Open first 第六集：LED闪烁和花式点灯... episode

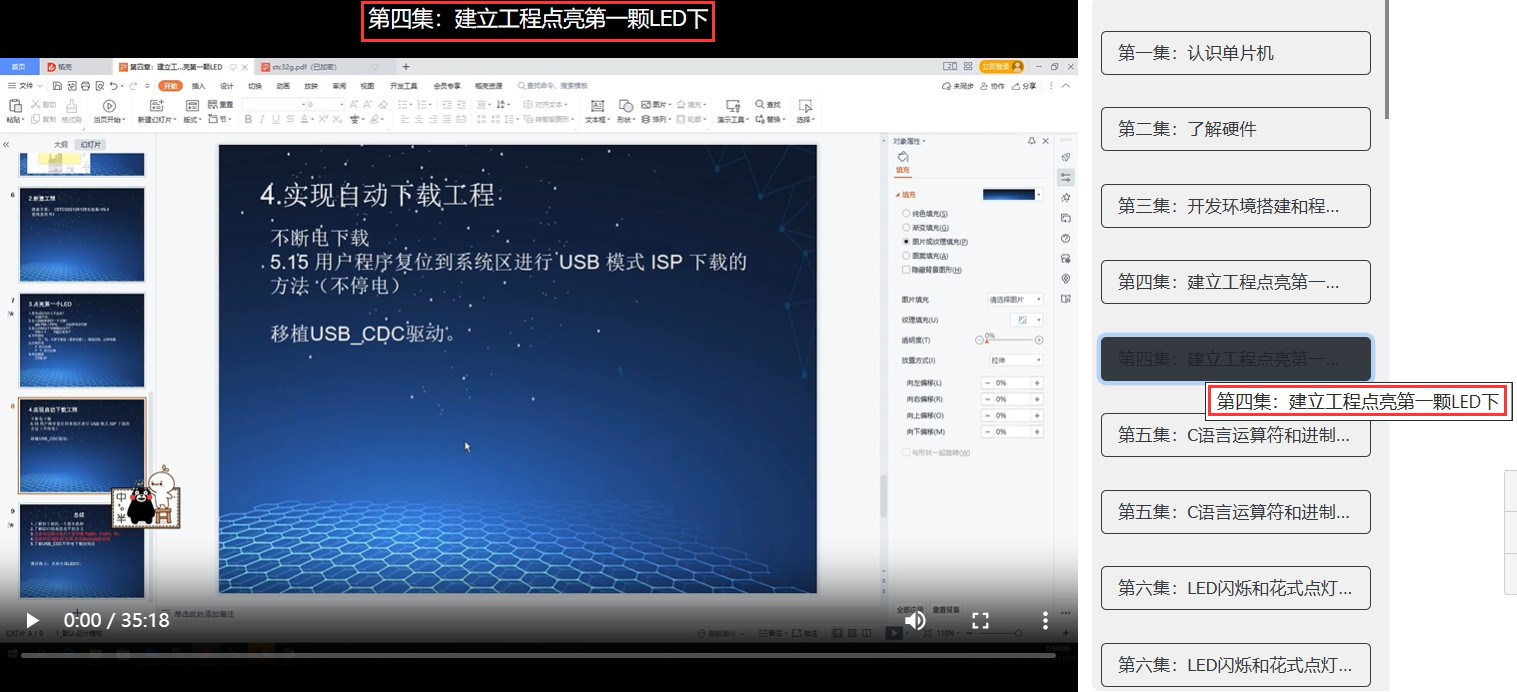pyautogui.click(x=1235, y=588)
